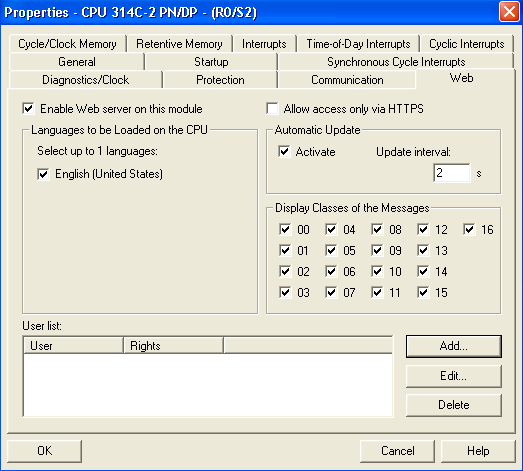The height and width of the screenshot is (471, 523).
Task: Select the Interrupts tab
Action: click(264, 44)
